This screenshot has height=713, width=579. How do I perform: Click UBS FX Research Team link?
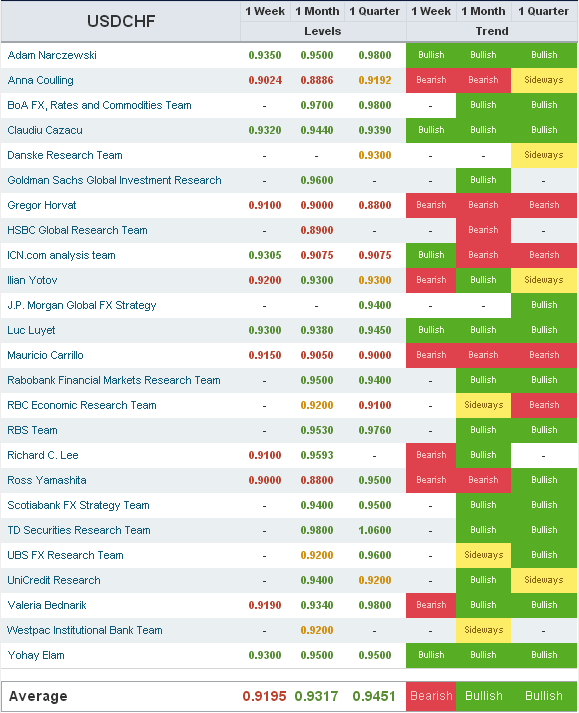pos(65,556)
